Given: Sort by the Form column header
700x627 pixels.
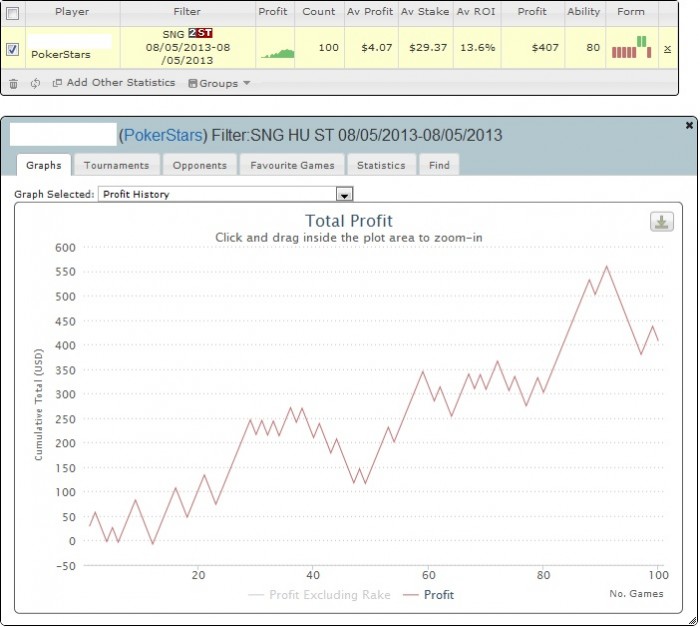Looking at the screenshot, I should 631,12.
